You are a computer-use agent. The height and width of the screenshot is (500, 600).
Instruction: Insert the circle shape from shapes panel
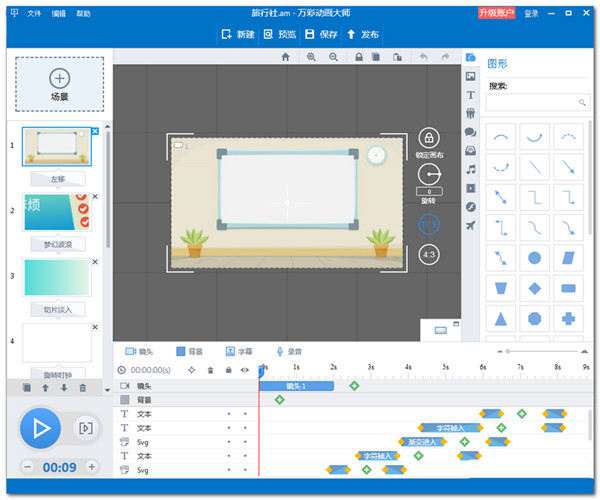535,257
